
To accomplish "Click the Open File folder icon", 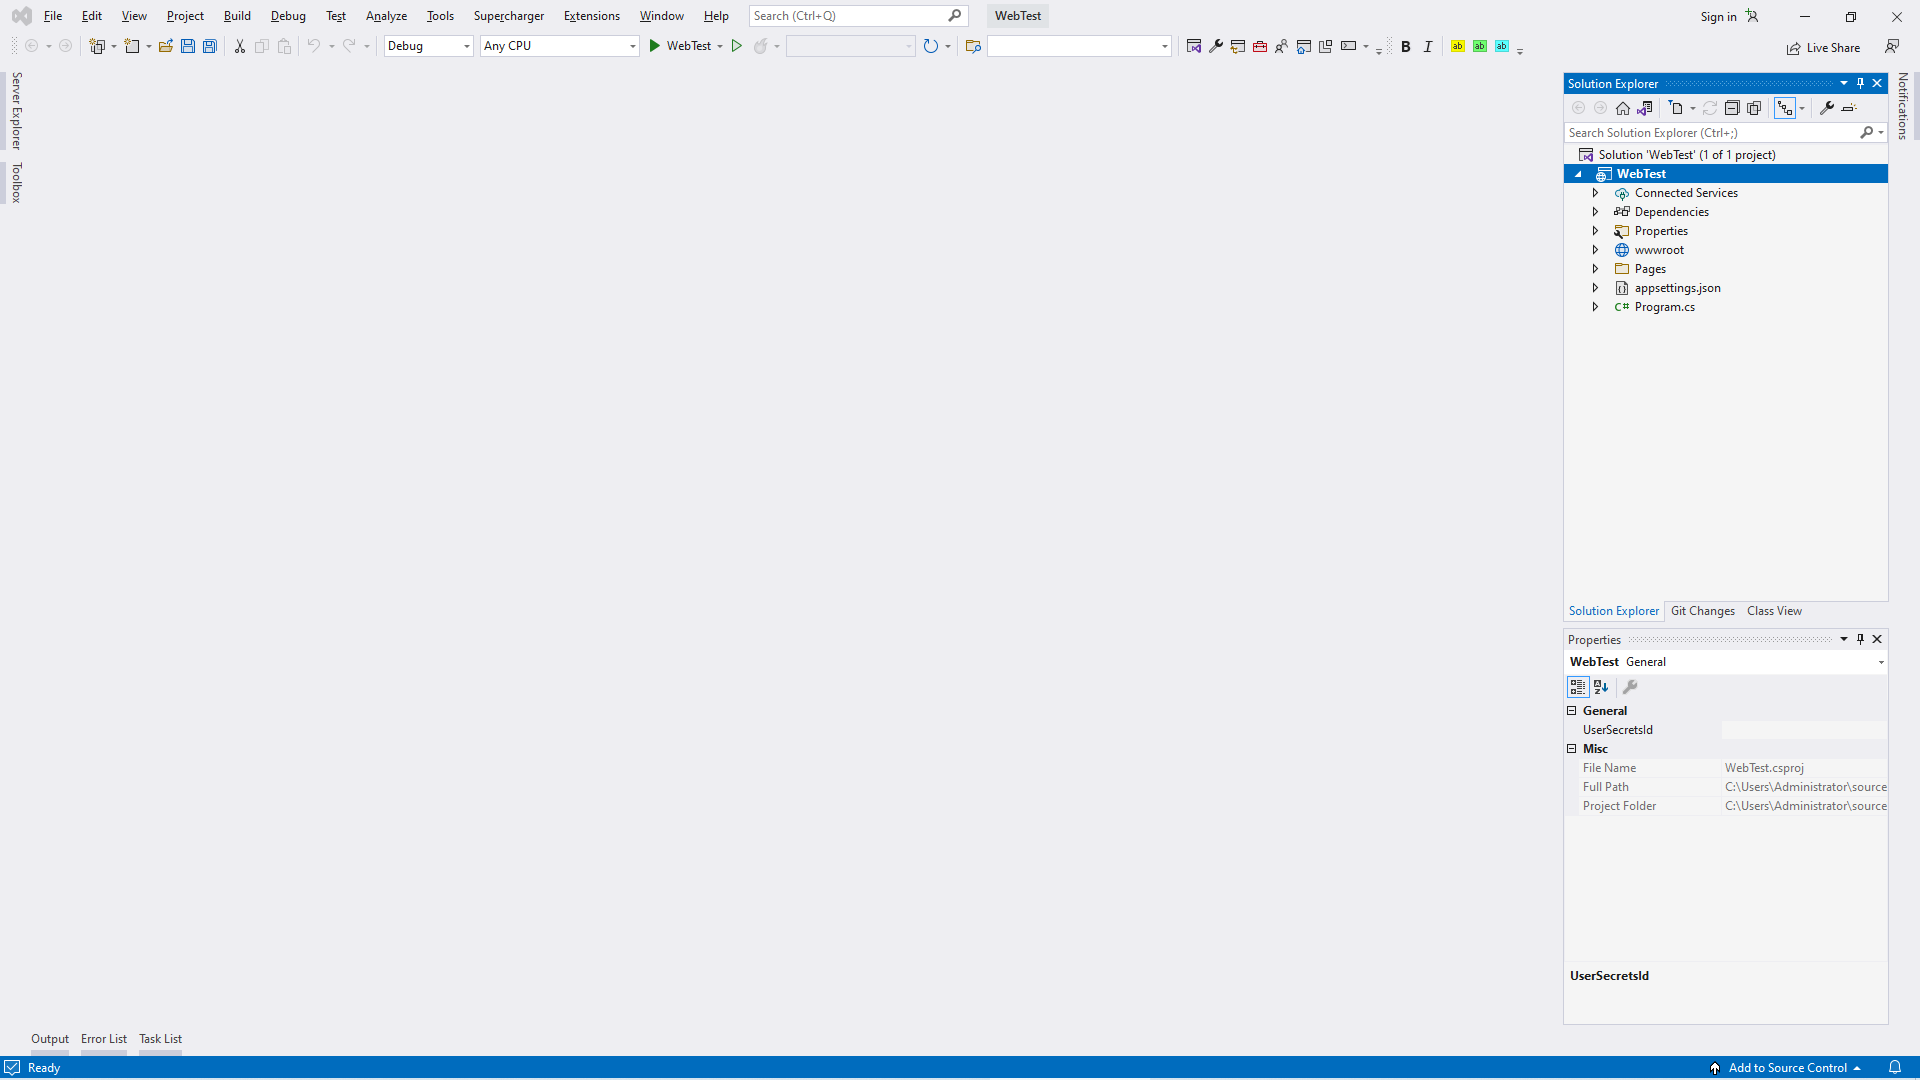I will [x=166, y=46].
